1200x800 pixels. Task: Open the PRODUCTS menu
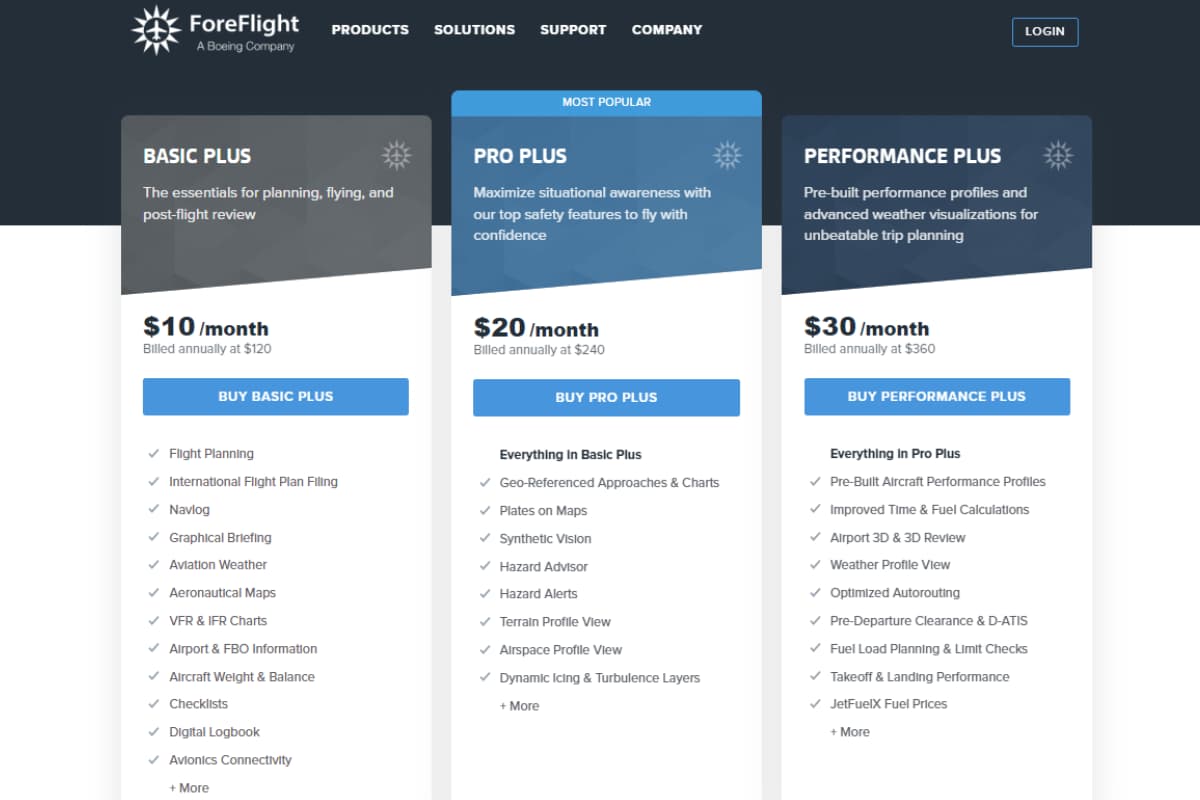click(370, 30)
